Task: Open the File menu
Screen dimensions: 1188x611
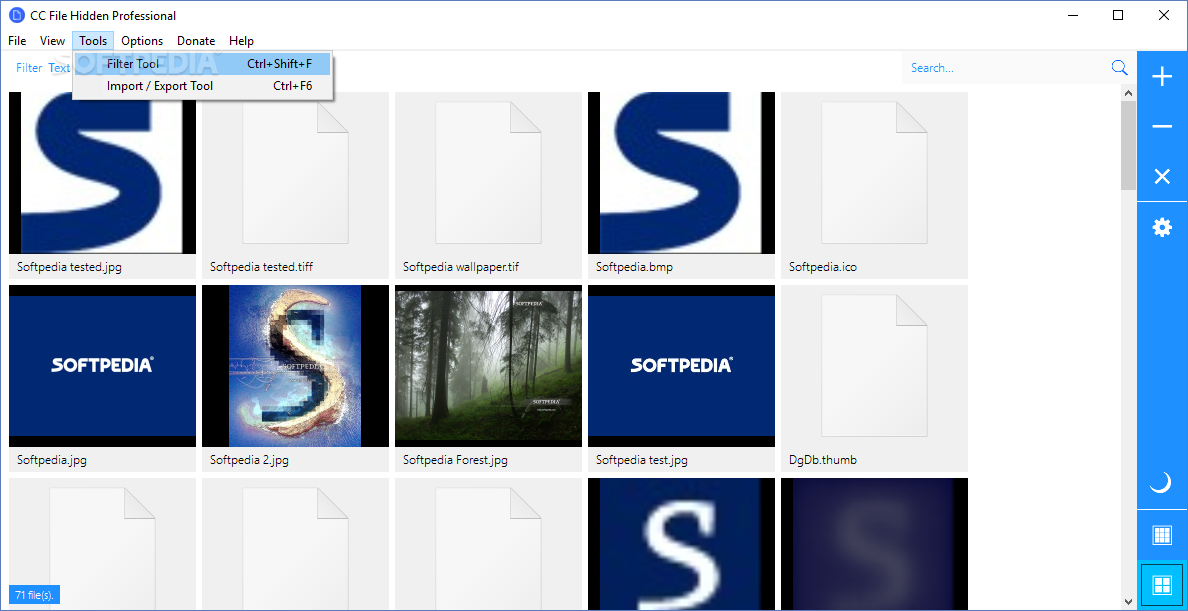Action: (17, 41)
